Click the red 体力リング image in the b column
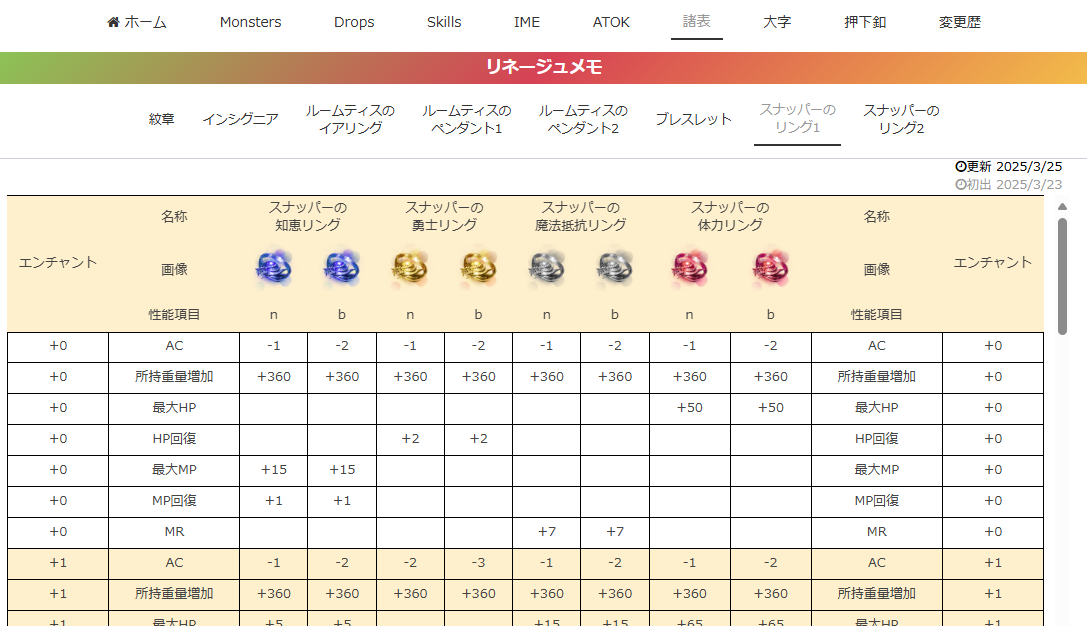The image size is (1087, 626). coord(770,268)
